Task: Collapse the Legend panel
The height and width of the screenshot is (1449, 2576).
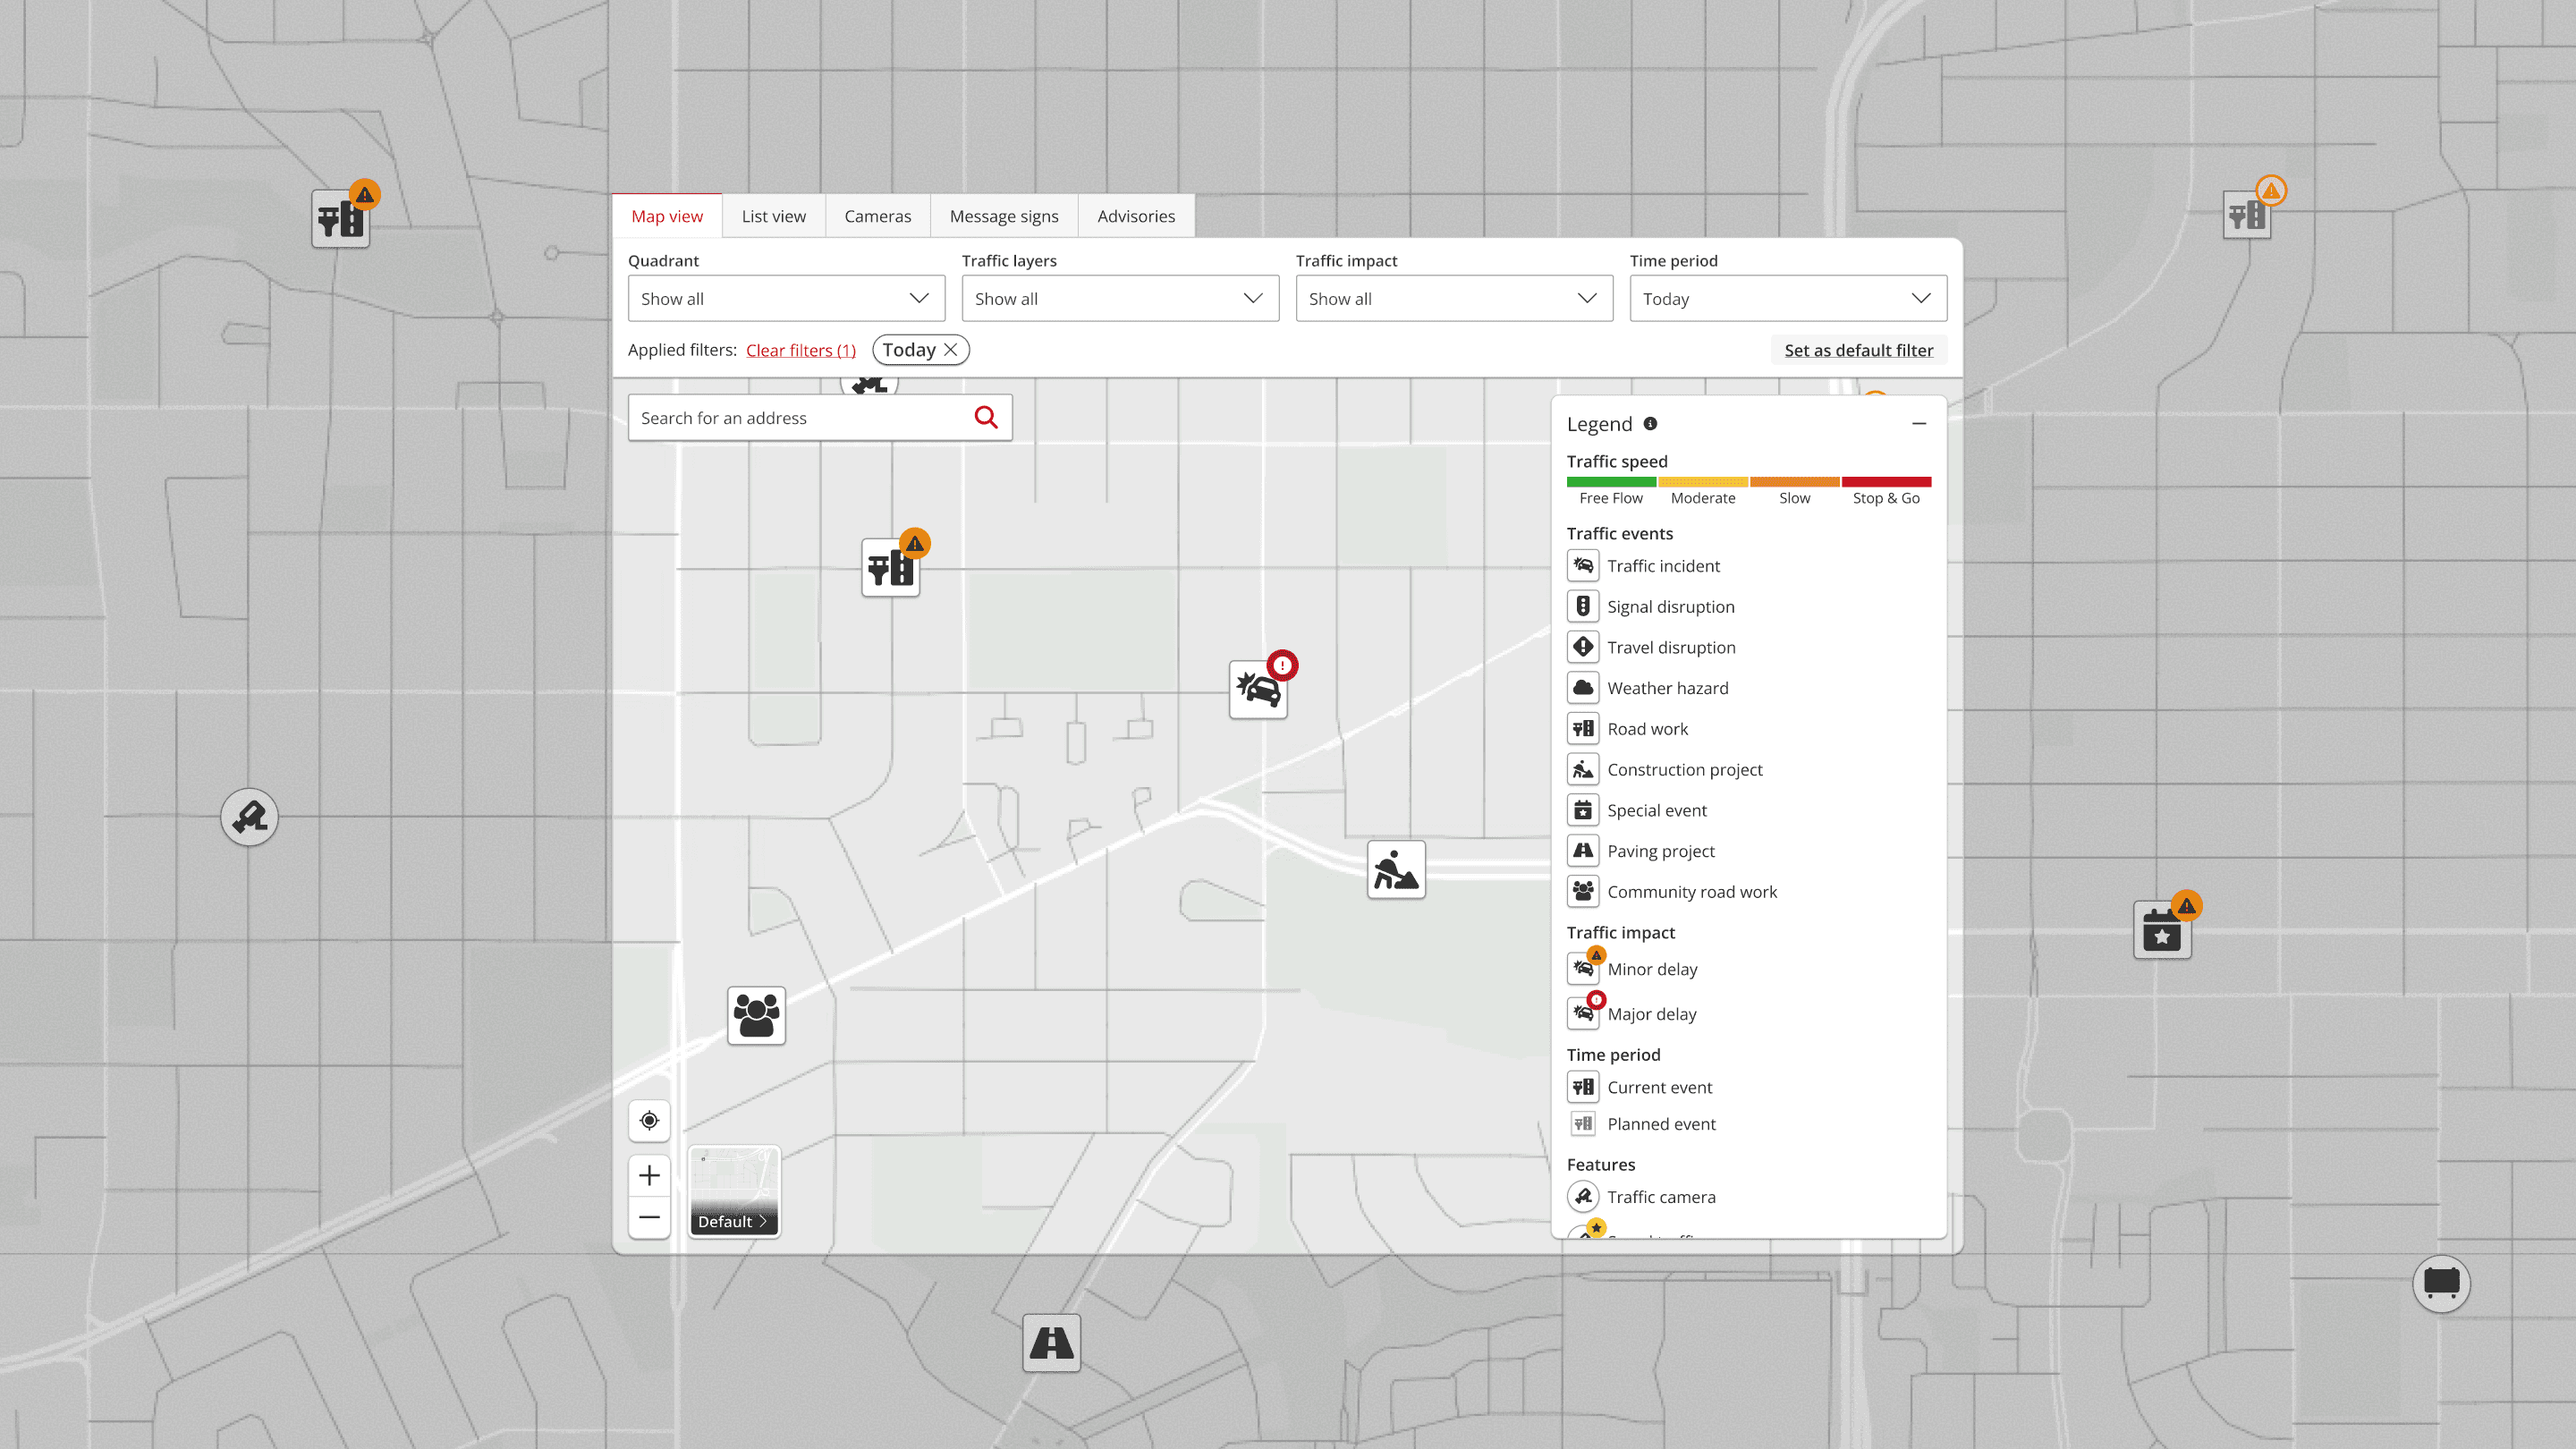Action: 1918,423
